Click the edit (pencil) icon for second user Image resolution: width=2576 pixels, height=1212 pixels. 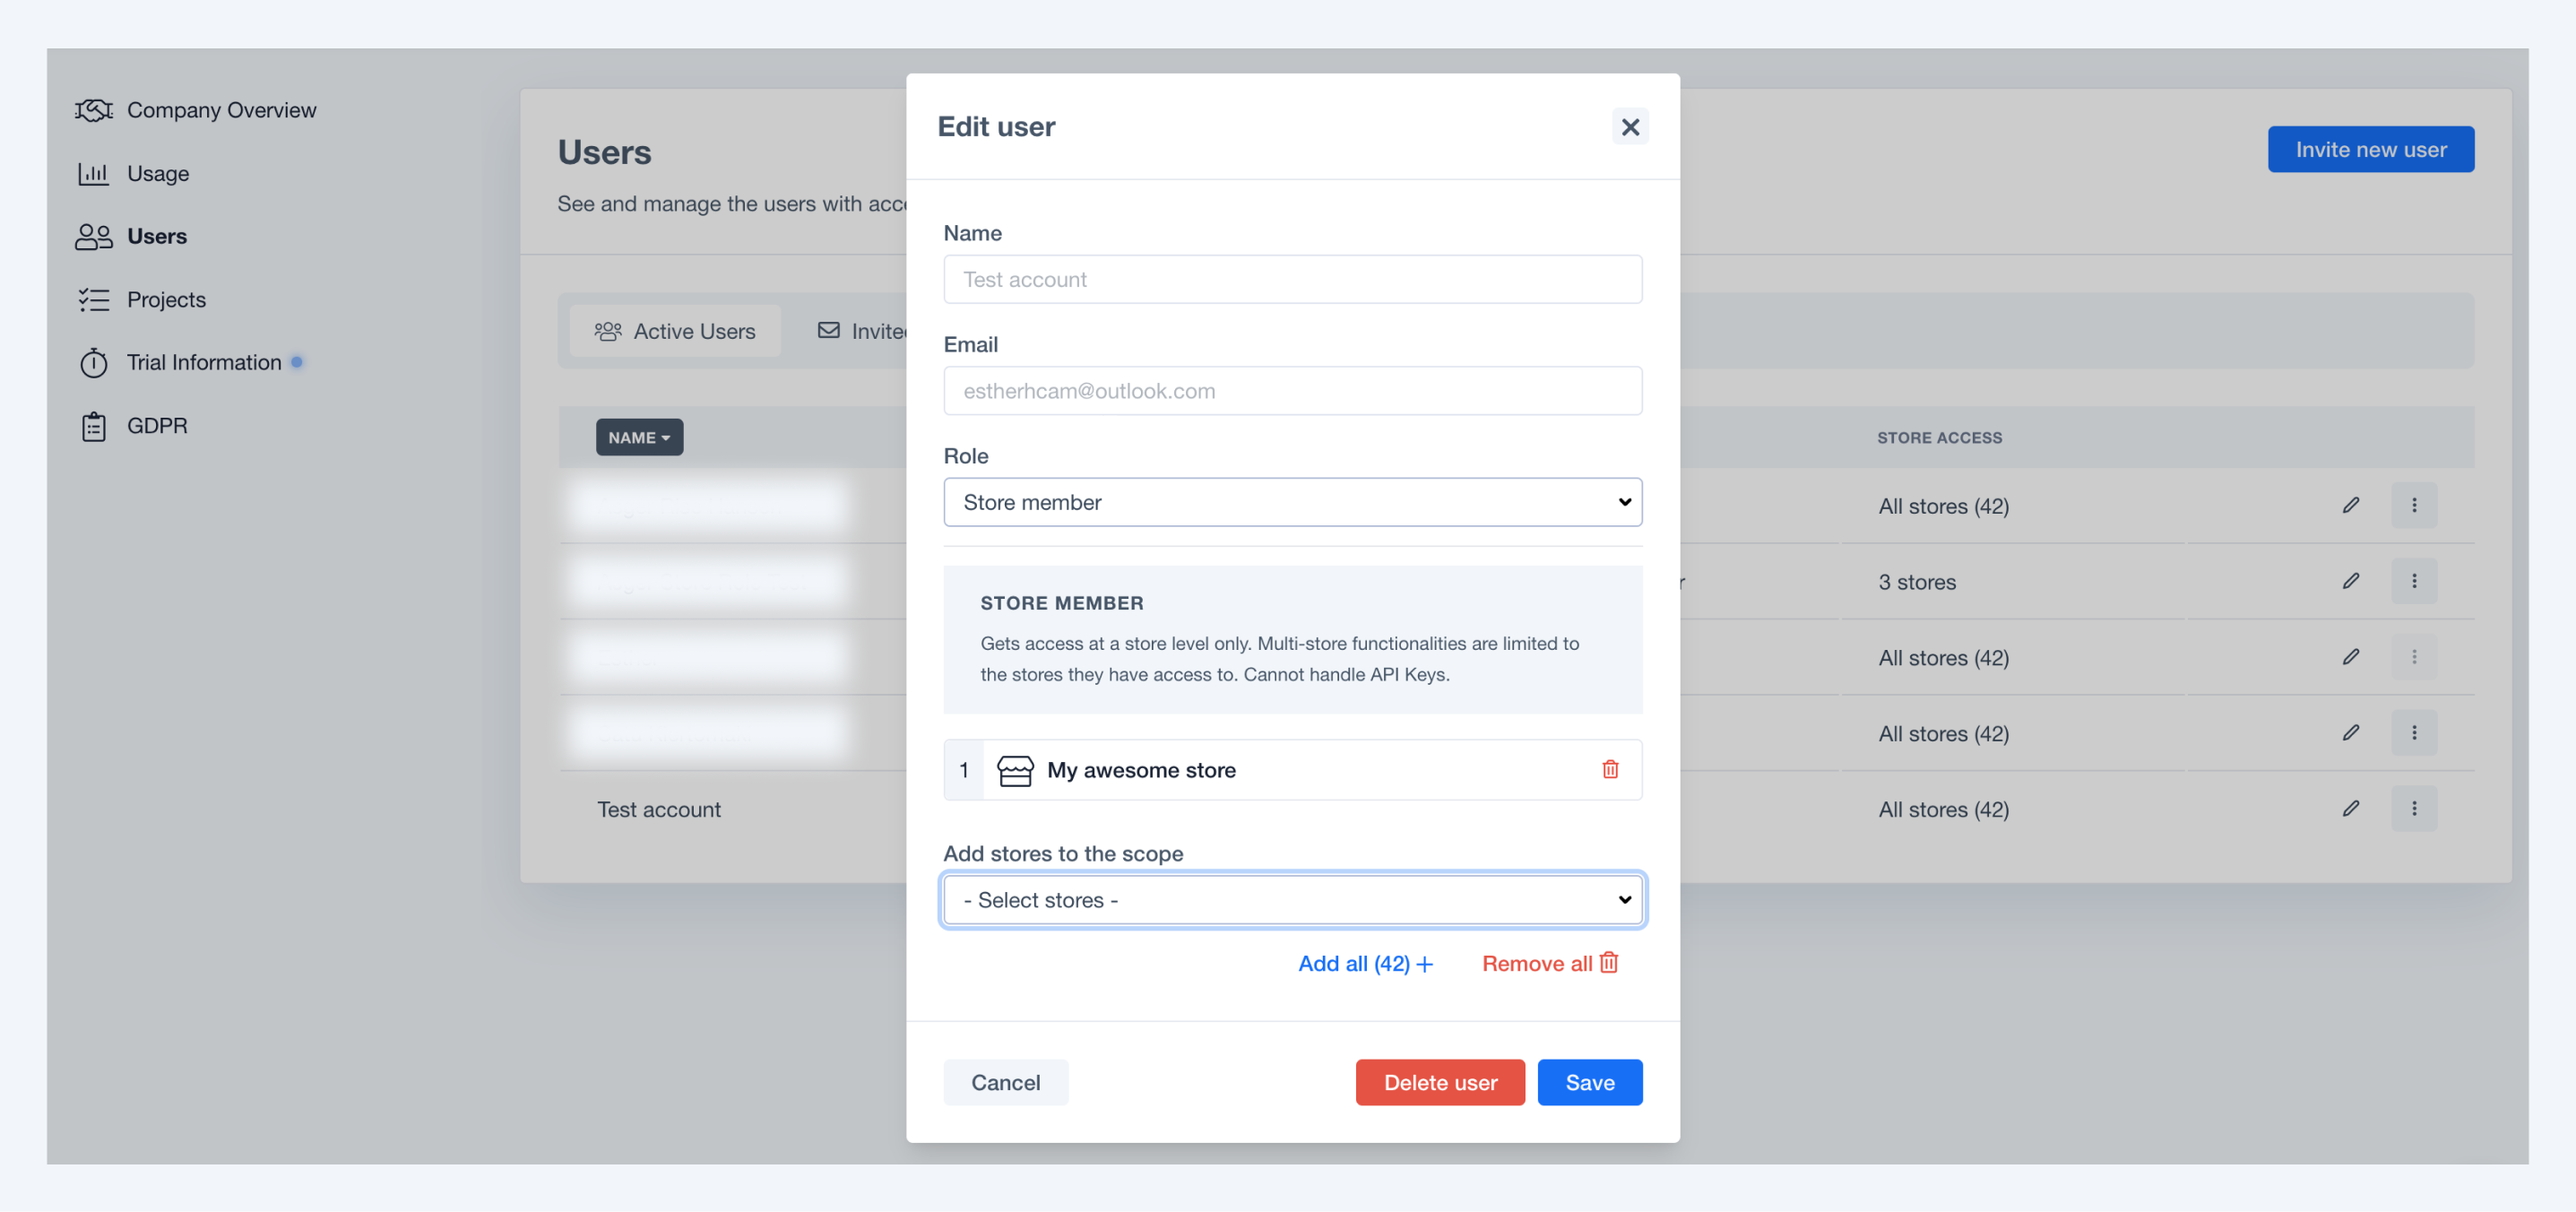click(2349, 580)
